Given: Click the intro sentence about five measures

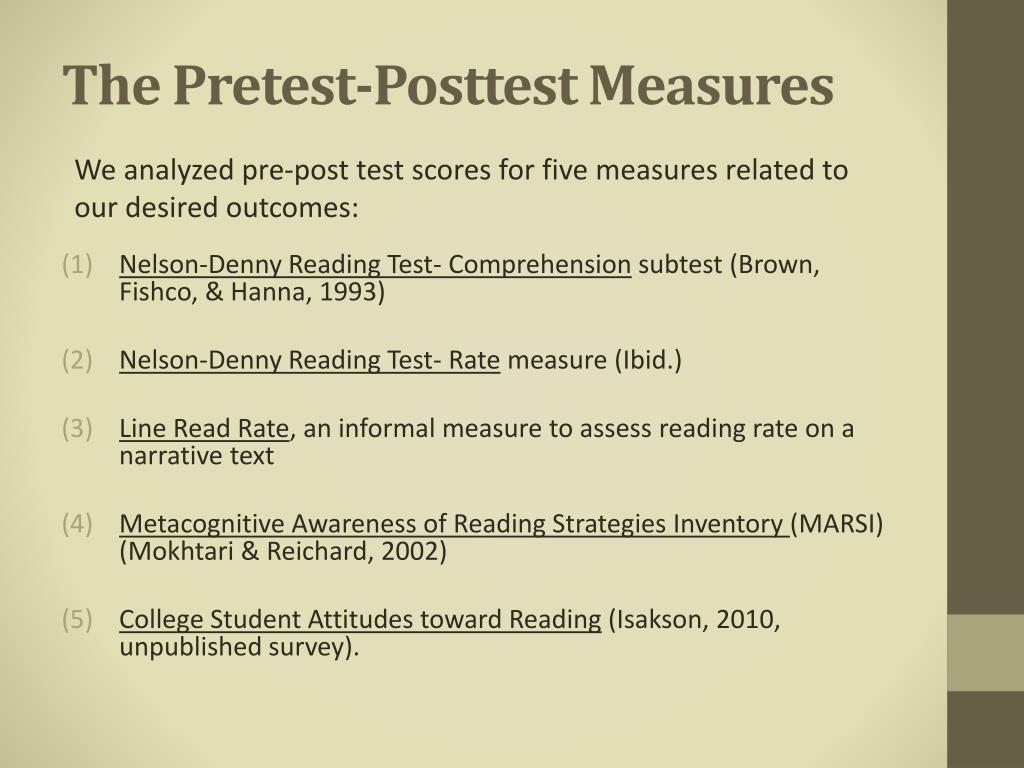Looking at the screenshot, I should coord(461,189).
